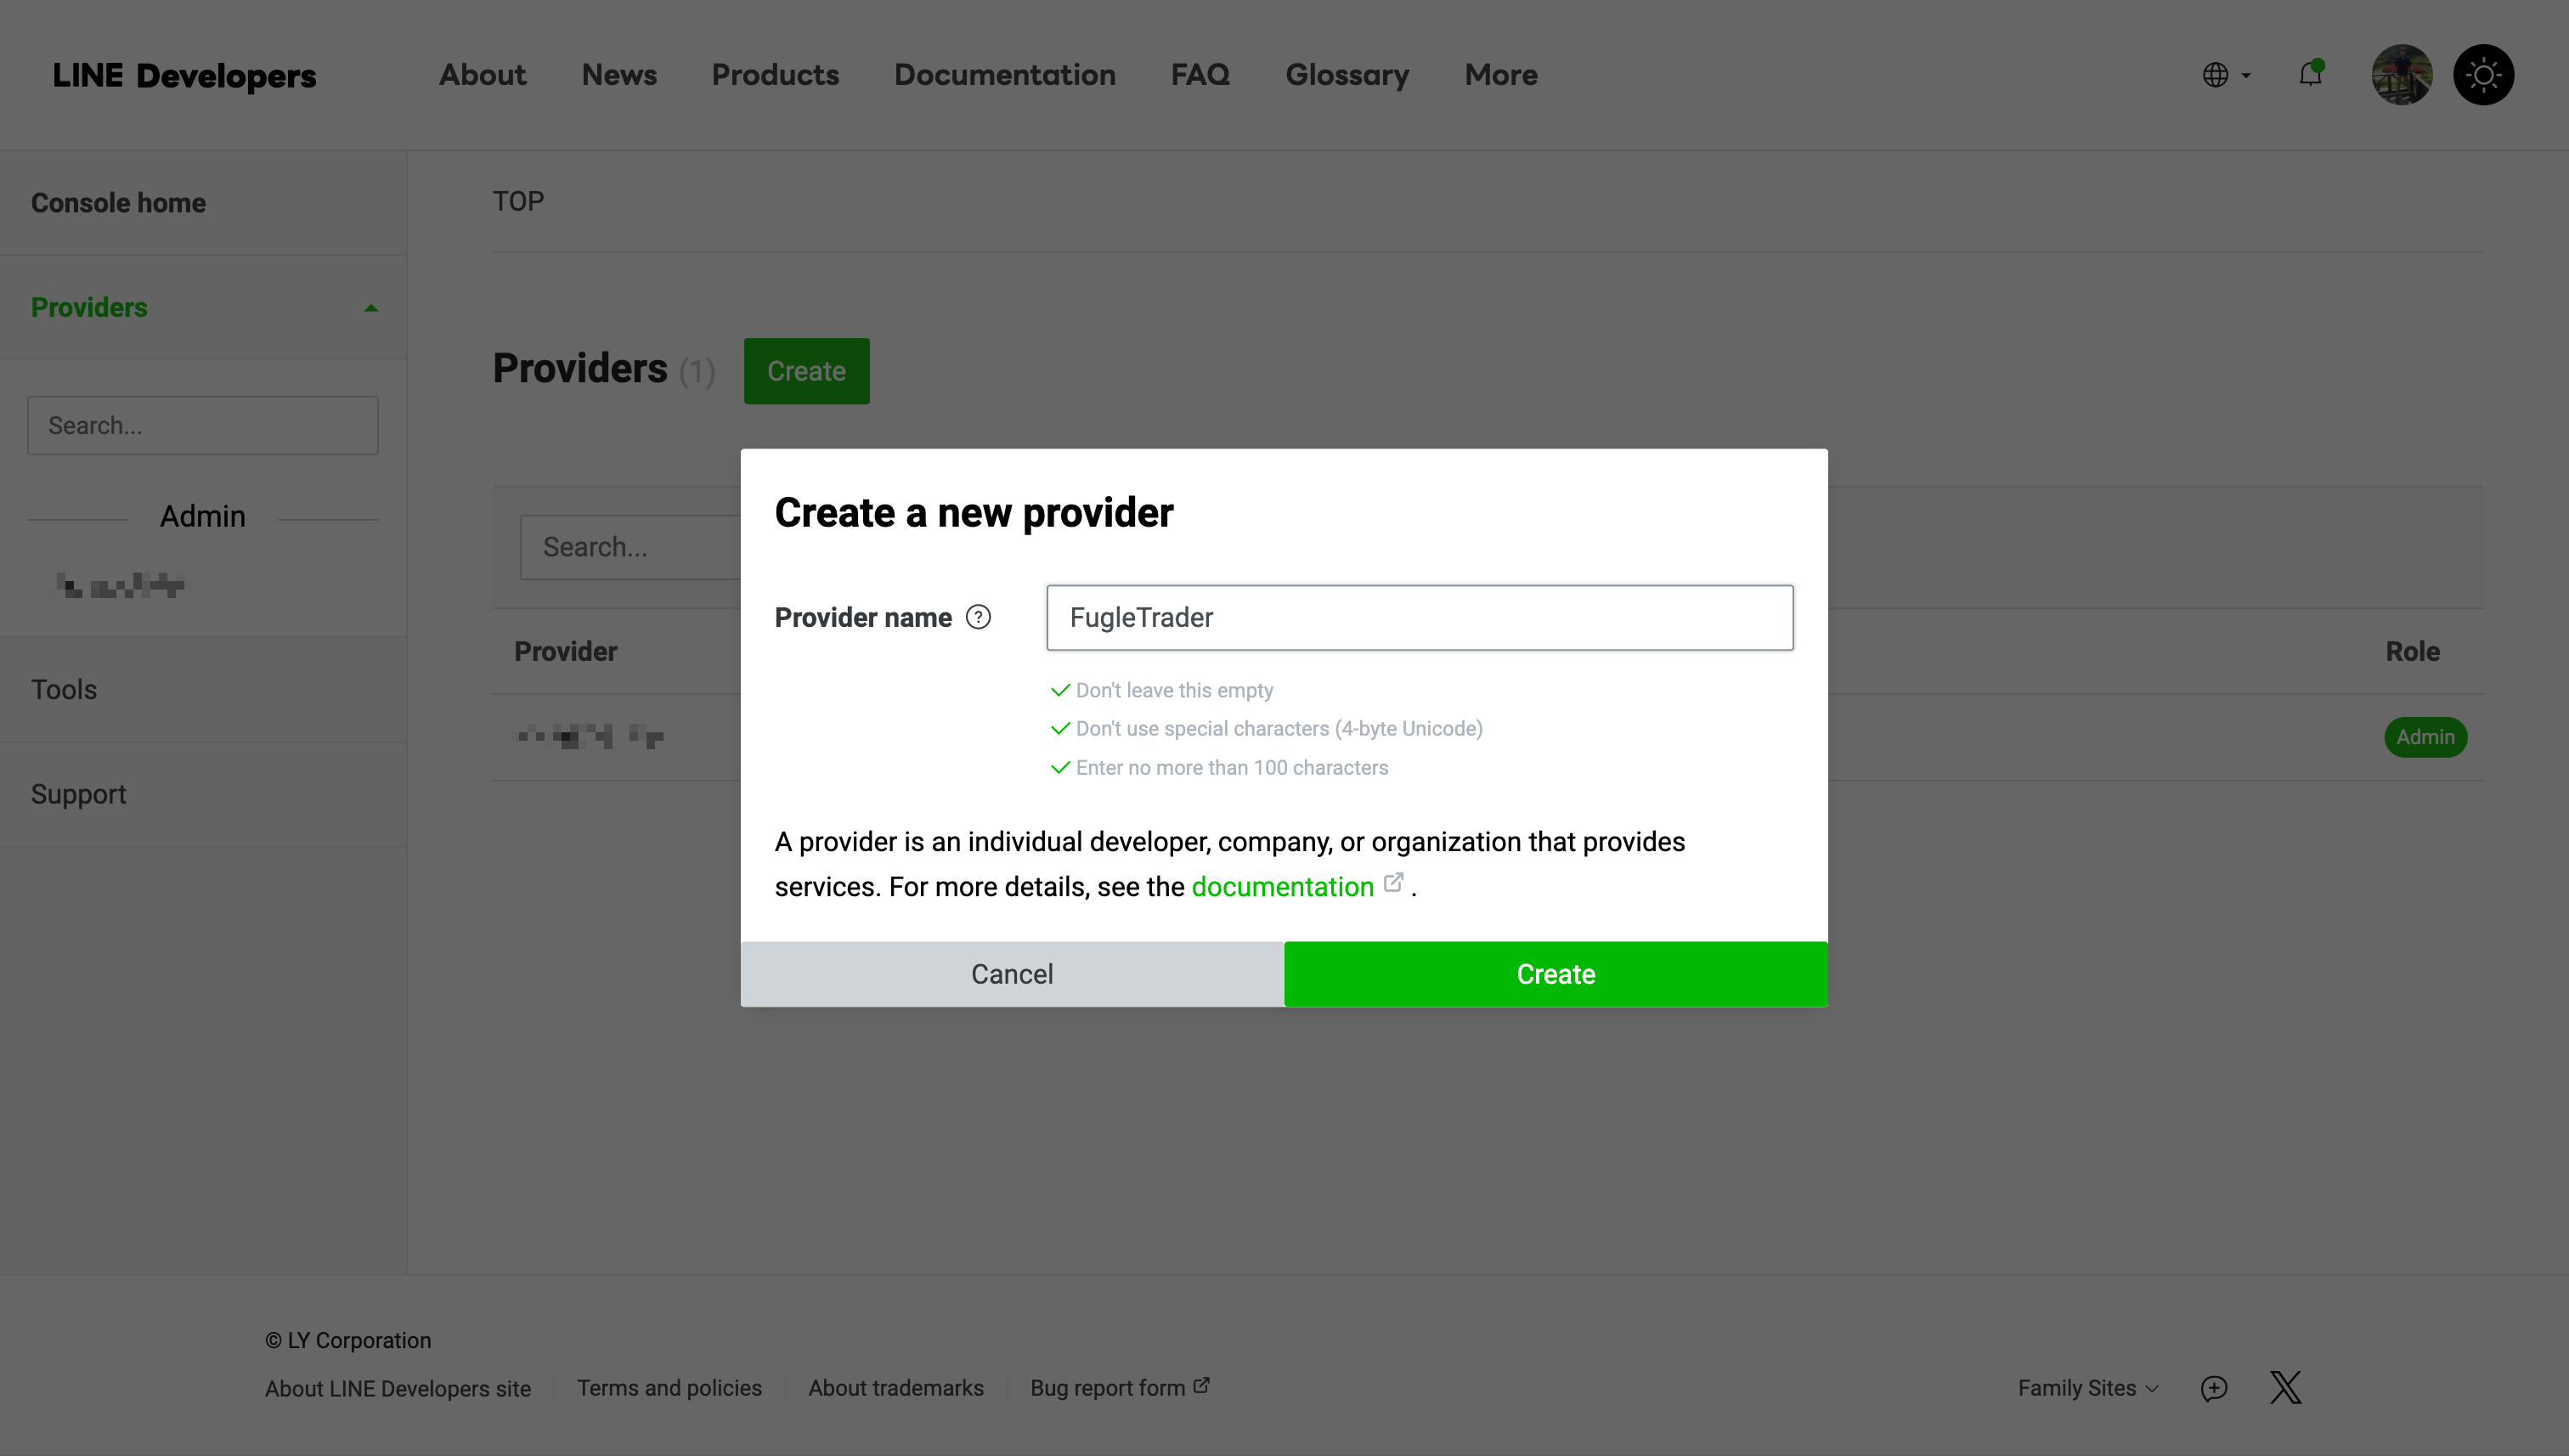Click the Create button beside Providers heading
2569x1456 pixels.
(x=806, y=371)
